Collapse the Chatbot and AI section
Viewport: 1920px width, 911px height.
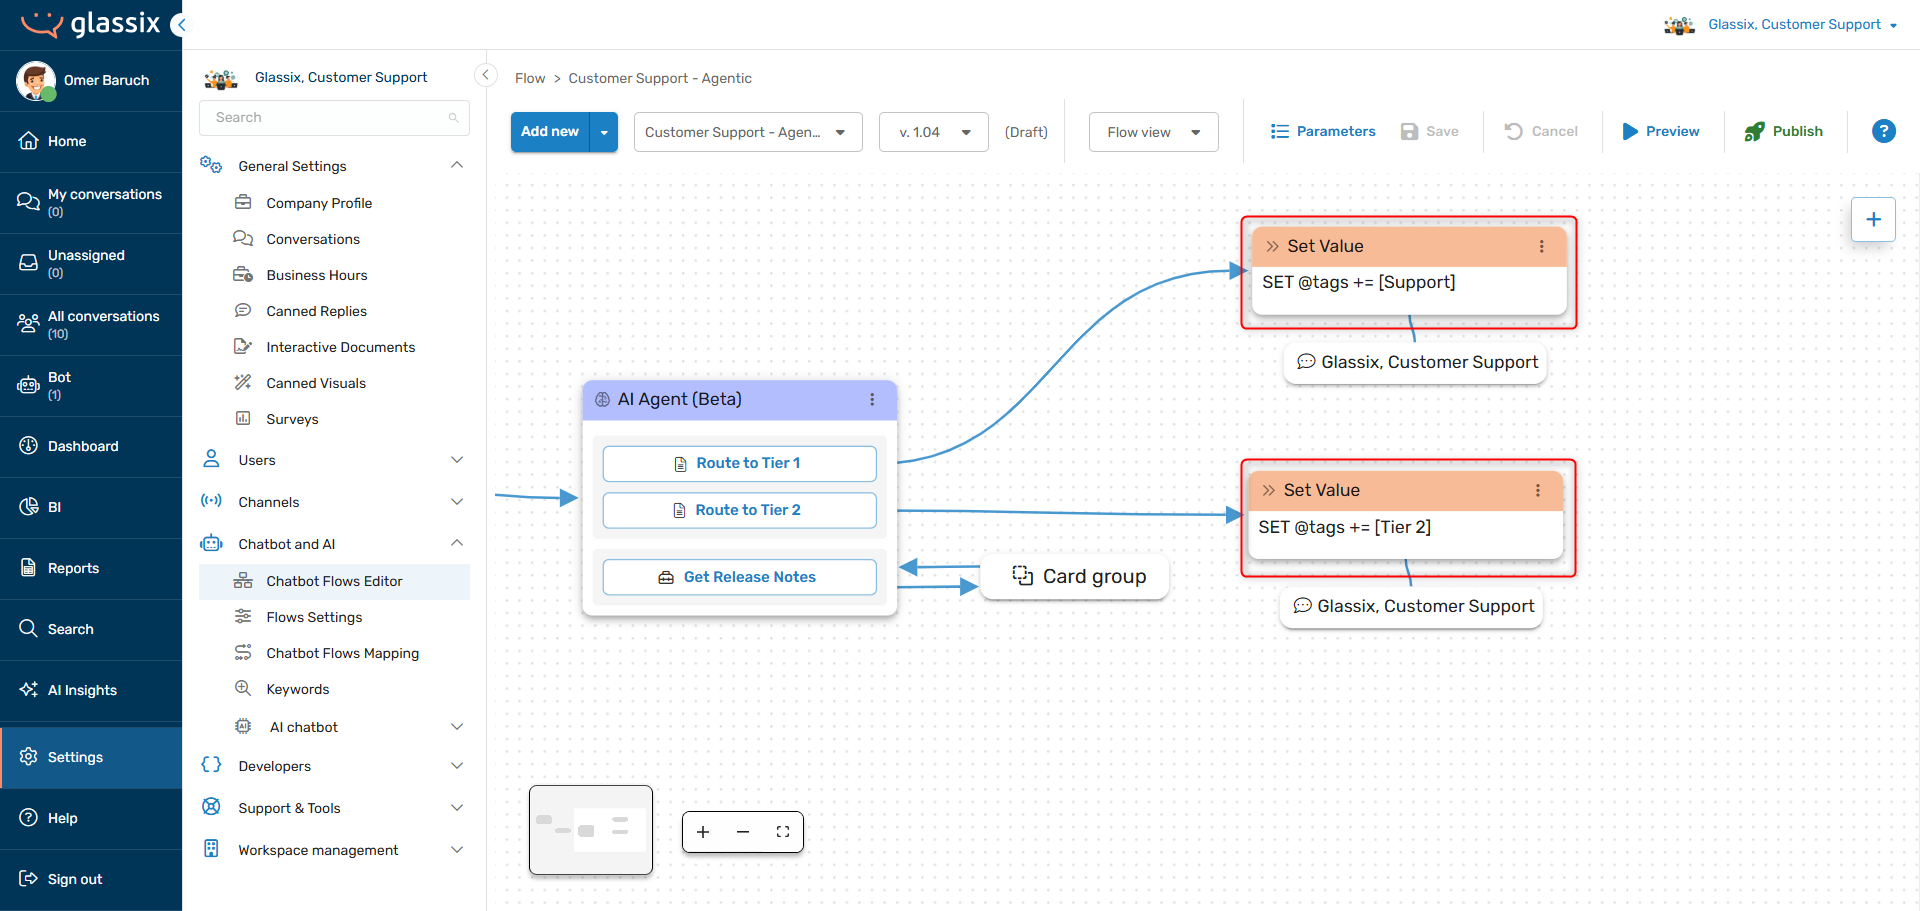tap(457, 543)
